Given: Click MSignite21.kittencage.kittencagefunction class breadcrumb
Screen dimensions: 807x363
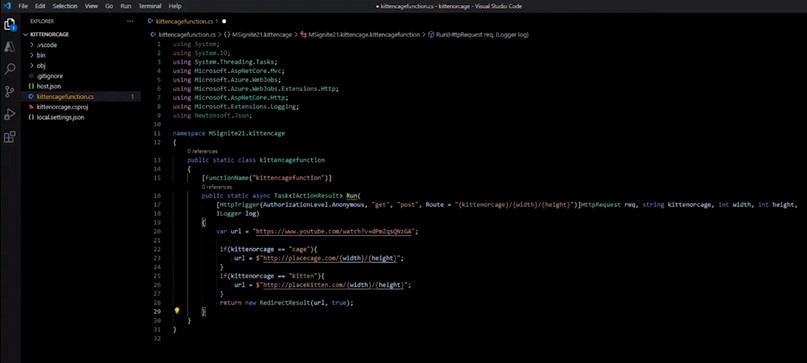Looking at the screenshot, I should (x=364, y=34).
